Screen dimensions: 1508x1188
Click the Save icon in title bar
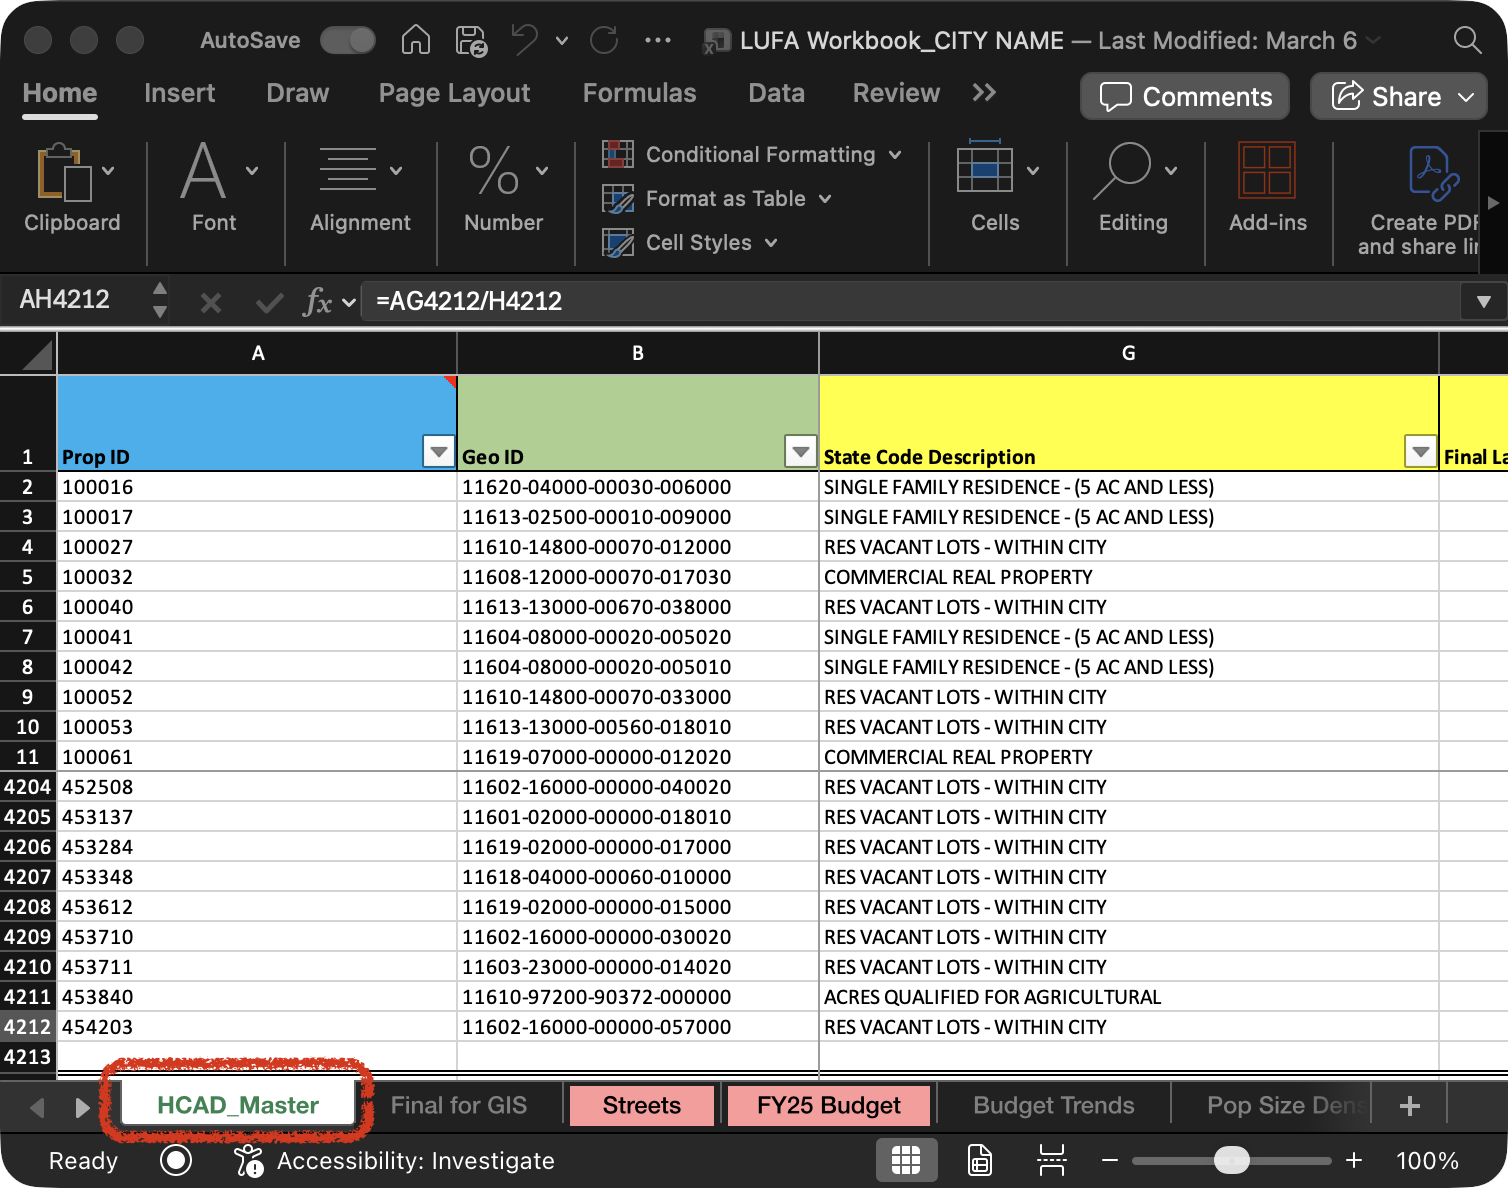[x=471, y=40]
